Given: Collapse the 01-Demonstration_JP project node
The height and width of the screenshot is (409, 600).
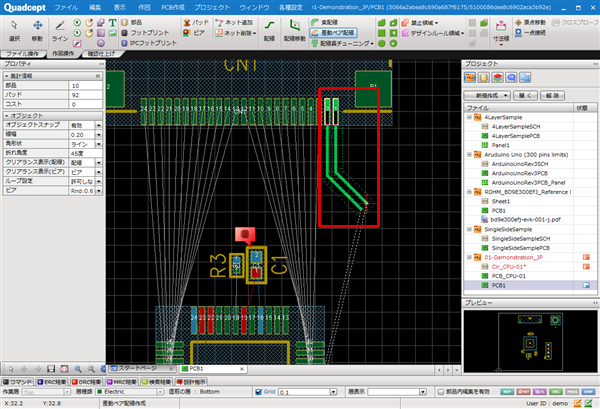Looking at the screenshot, I should pos(469,257).
